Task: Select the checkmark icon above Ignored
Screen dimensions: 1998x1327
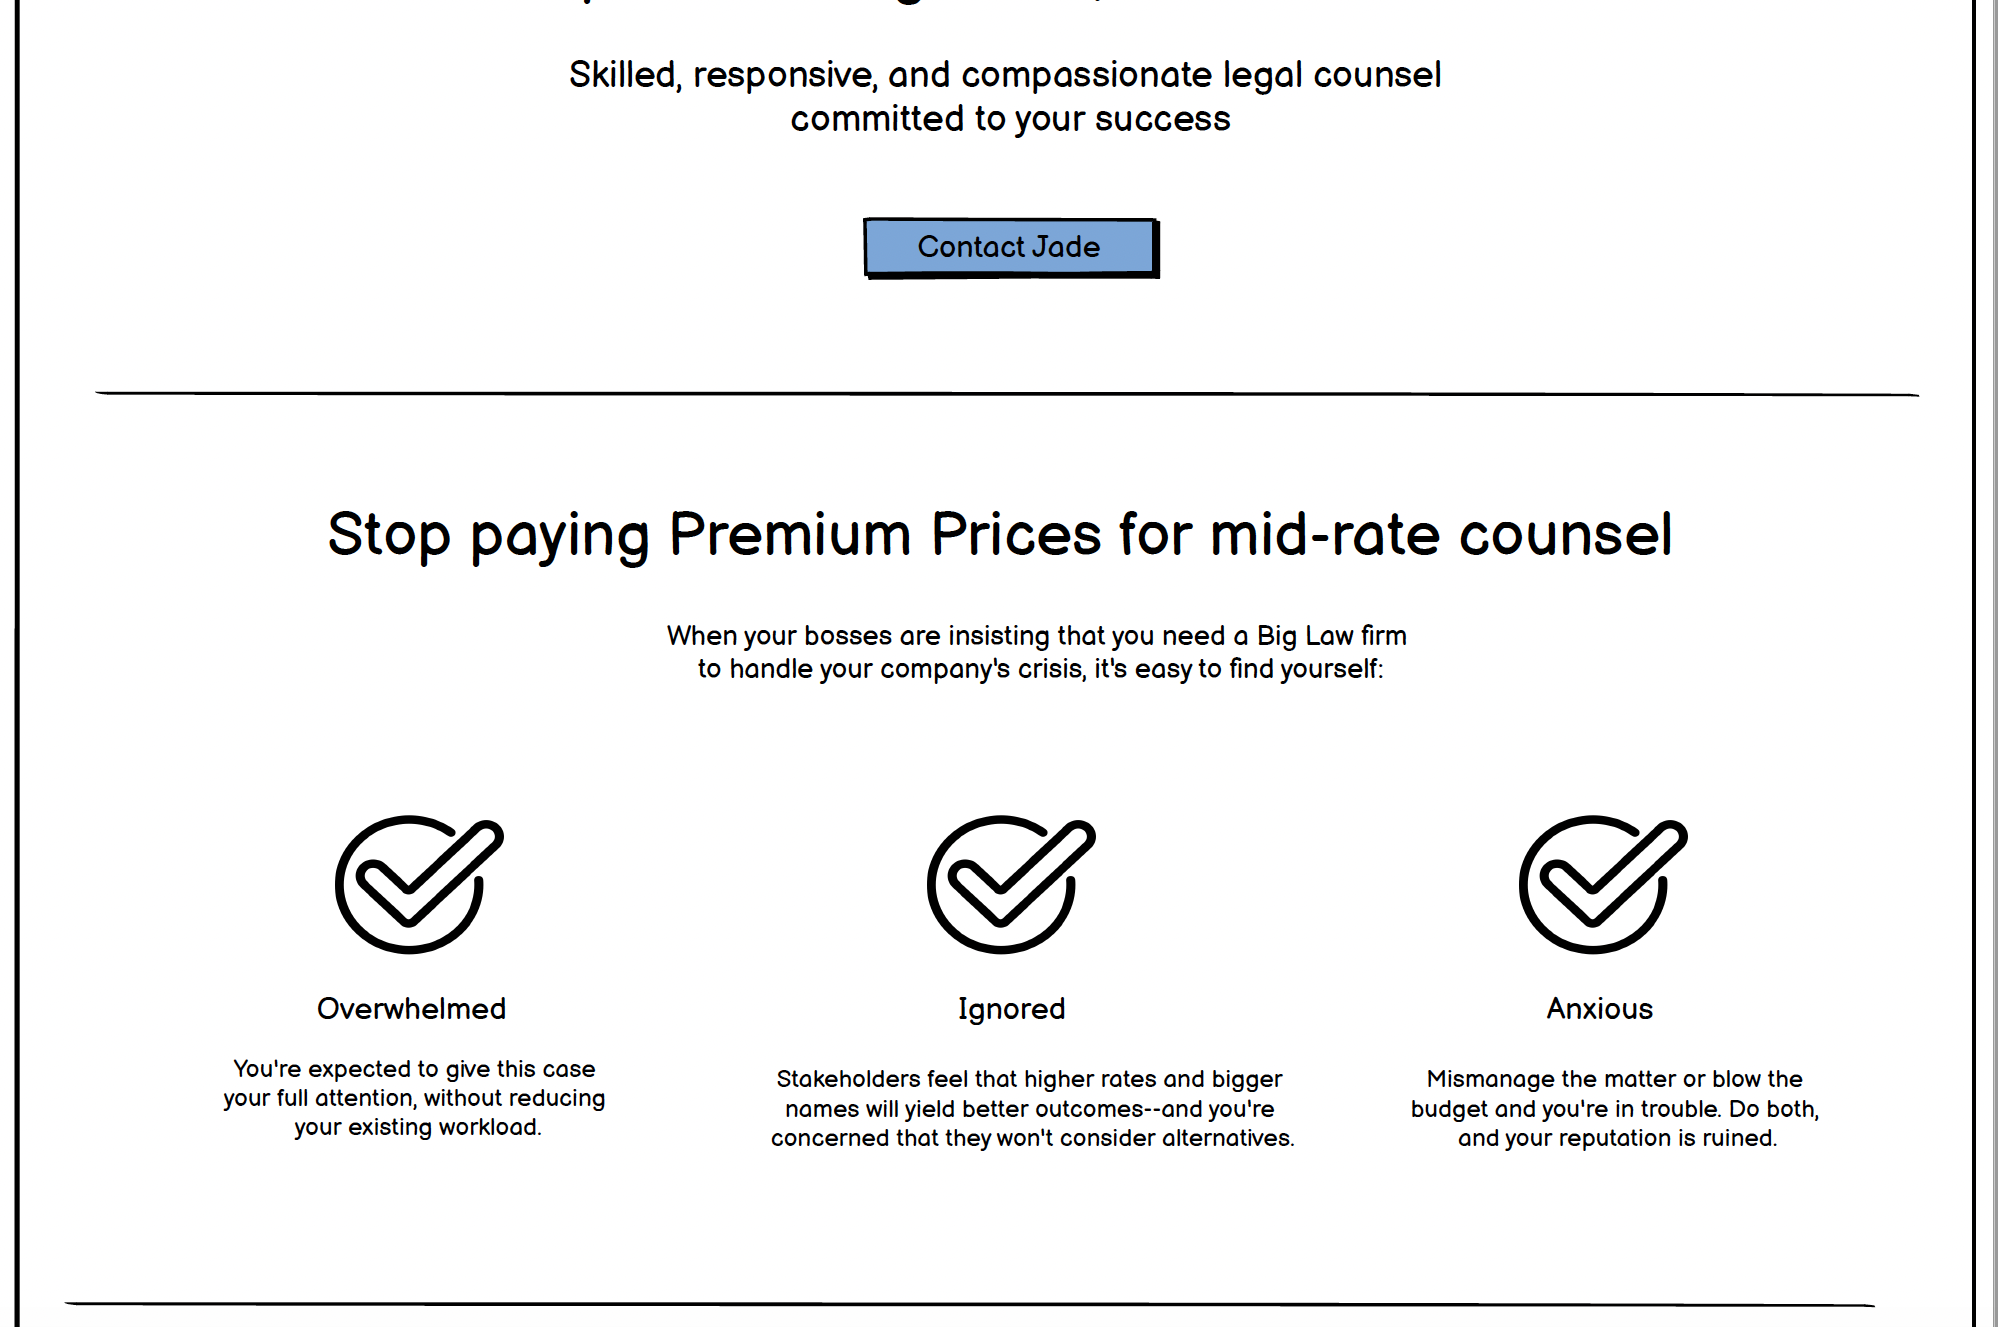Action: 1011,884
